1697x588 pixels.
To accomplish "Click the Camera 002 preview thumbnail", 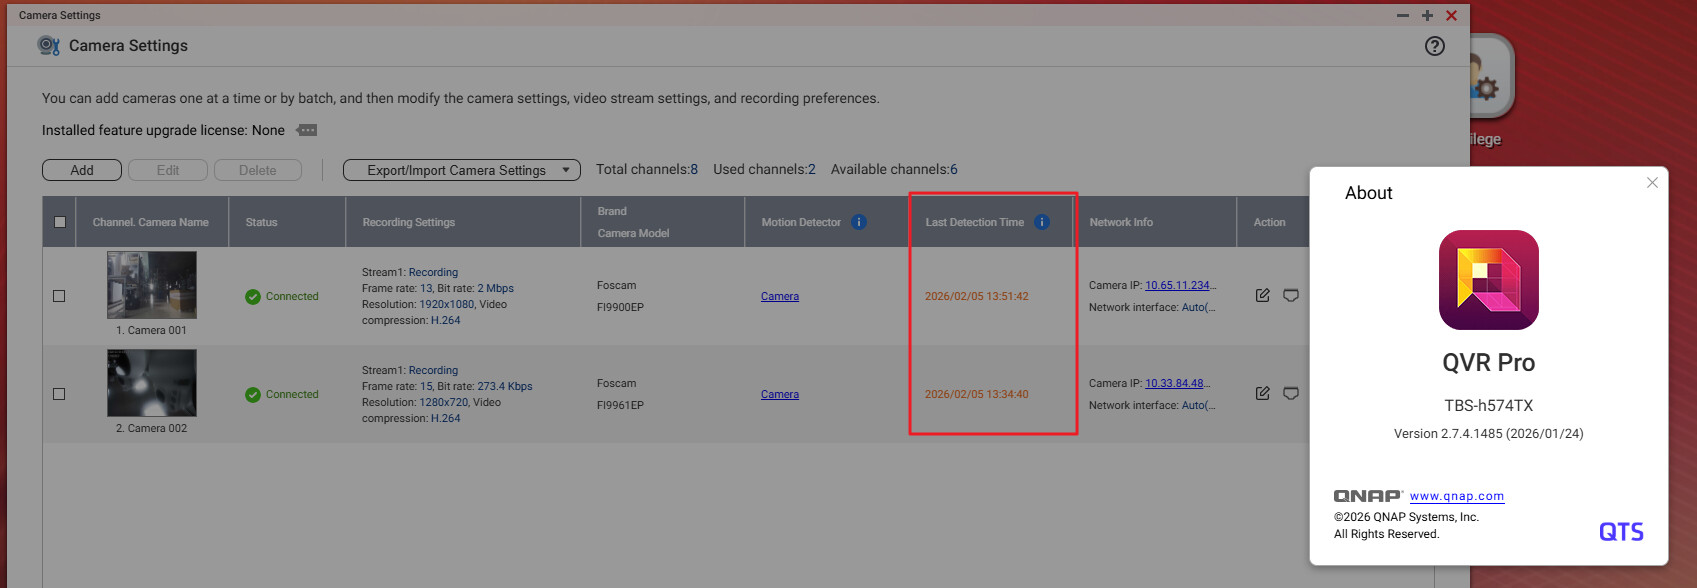I will 152,383.
